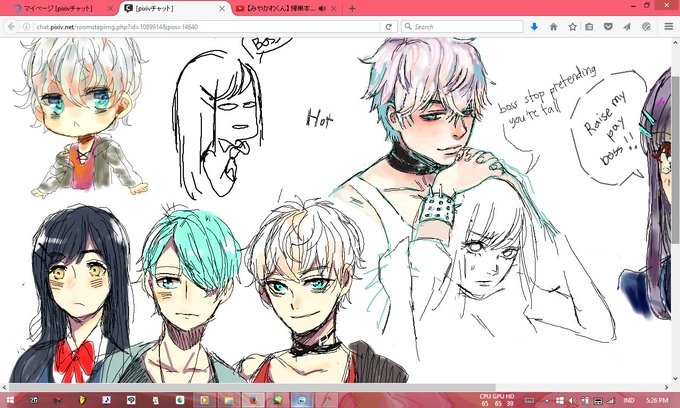The height and width of the screenshot is (408, 680).
Task: Mute the YouTube tab speaker icon
Action: click(x=322, y=8)
